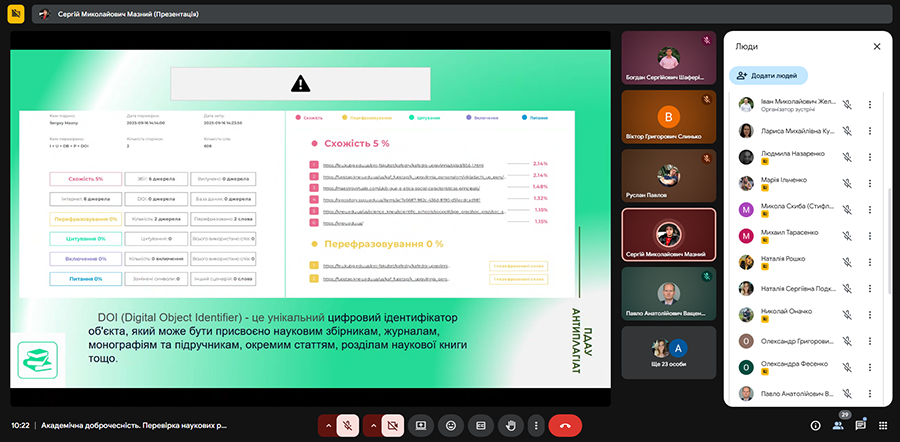Image resolution: width=900 pixels, height=442 pixels.
Task: Click the Додати людей button
Action: (x=769, y=75)
